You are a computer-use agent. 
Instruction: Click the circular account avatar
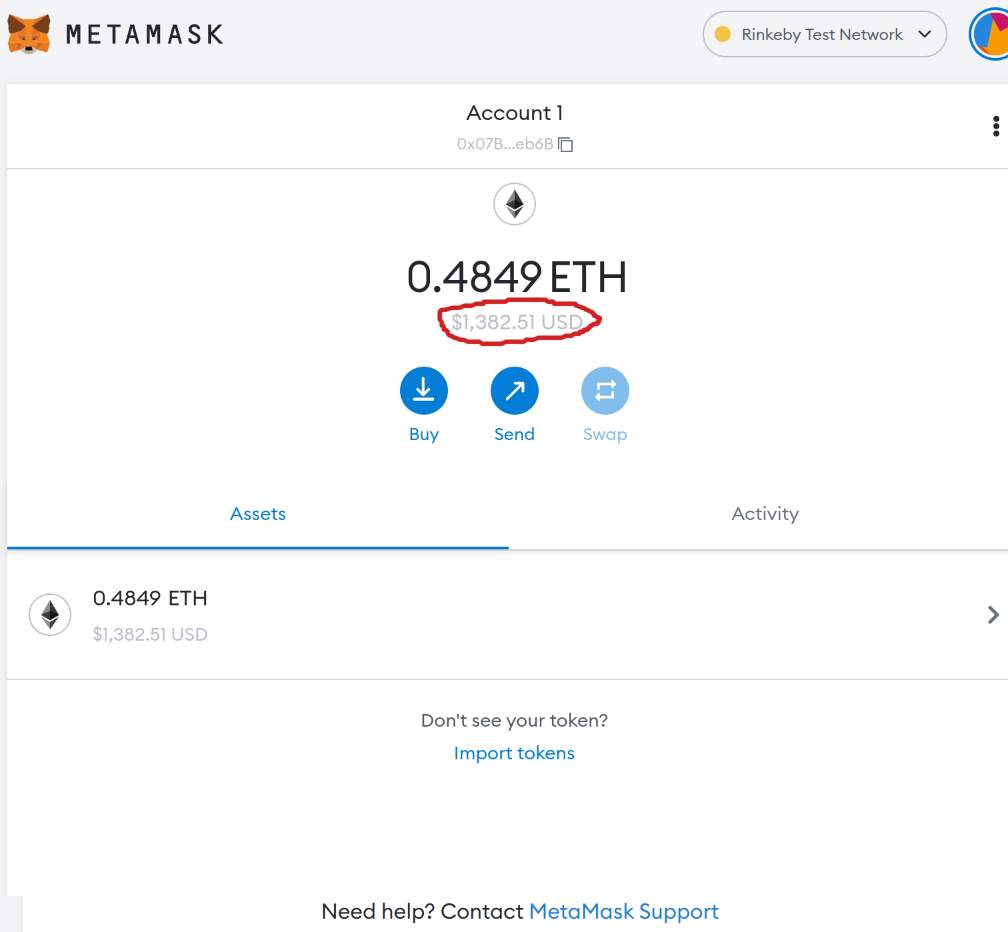point(993,33)
